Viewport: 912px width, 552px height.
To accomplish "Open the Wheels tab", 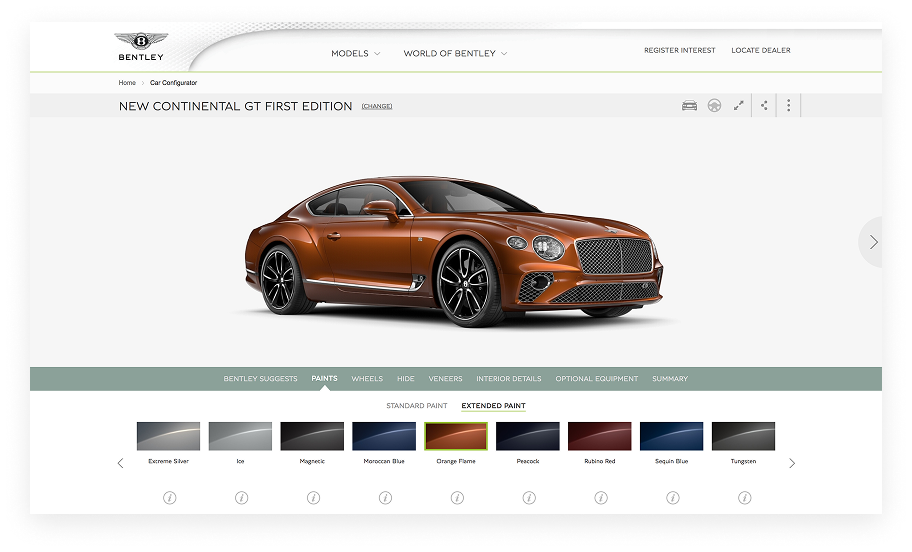I will [x=367, y=379].
